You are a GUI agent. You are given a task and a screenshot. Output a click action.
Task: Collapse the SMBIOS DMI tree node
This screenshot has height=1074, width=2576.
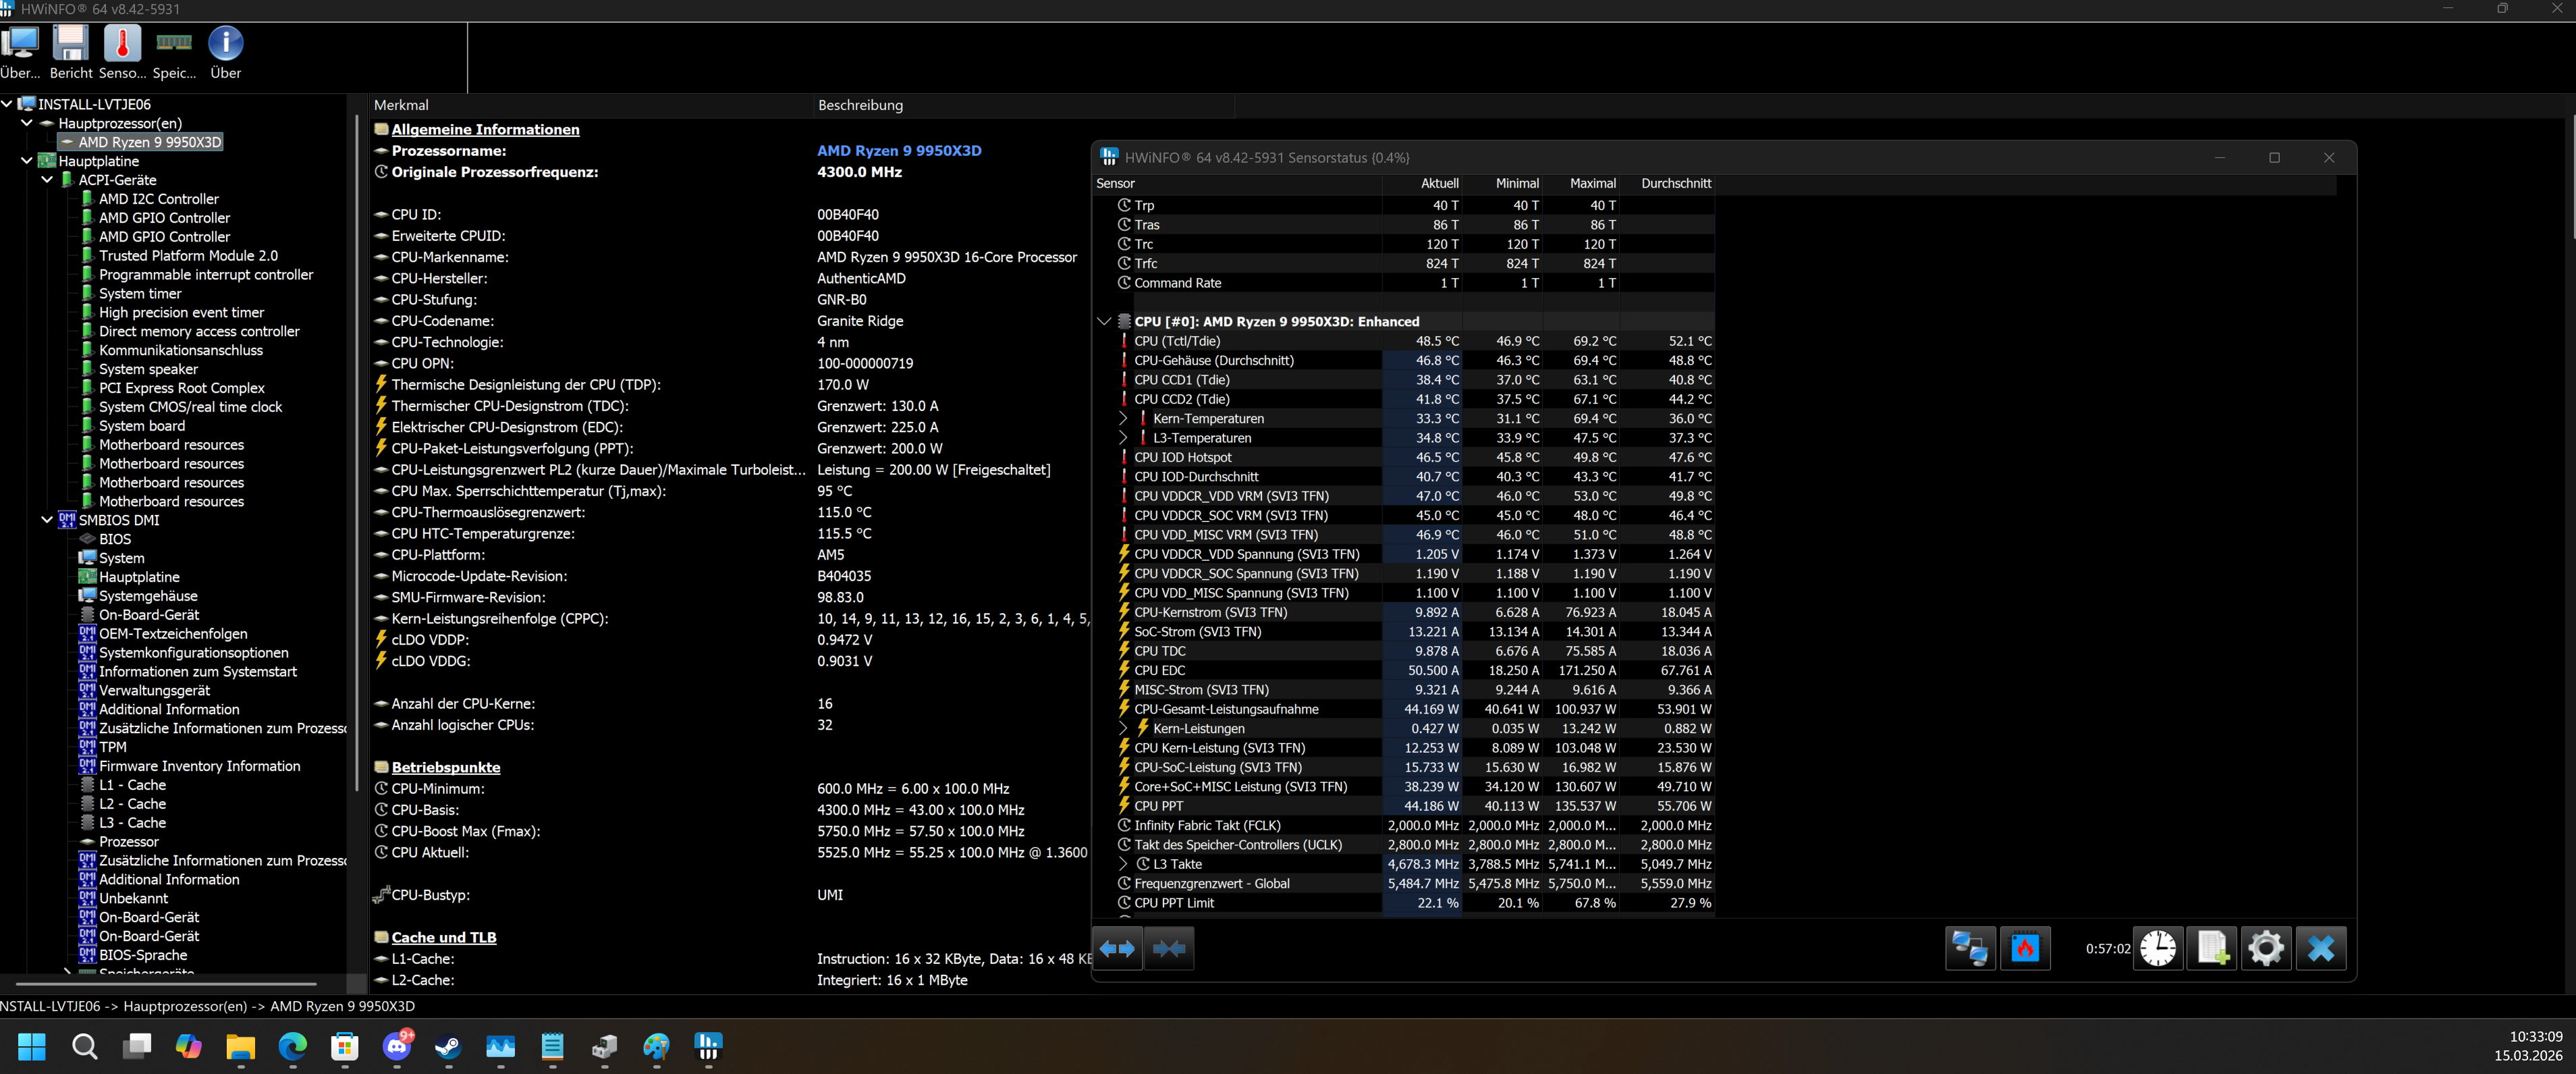click(47, 519)
